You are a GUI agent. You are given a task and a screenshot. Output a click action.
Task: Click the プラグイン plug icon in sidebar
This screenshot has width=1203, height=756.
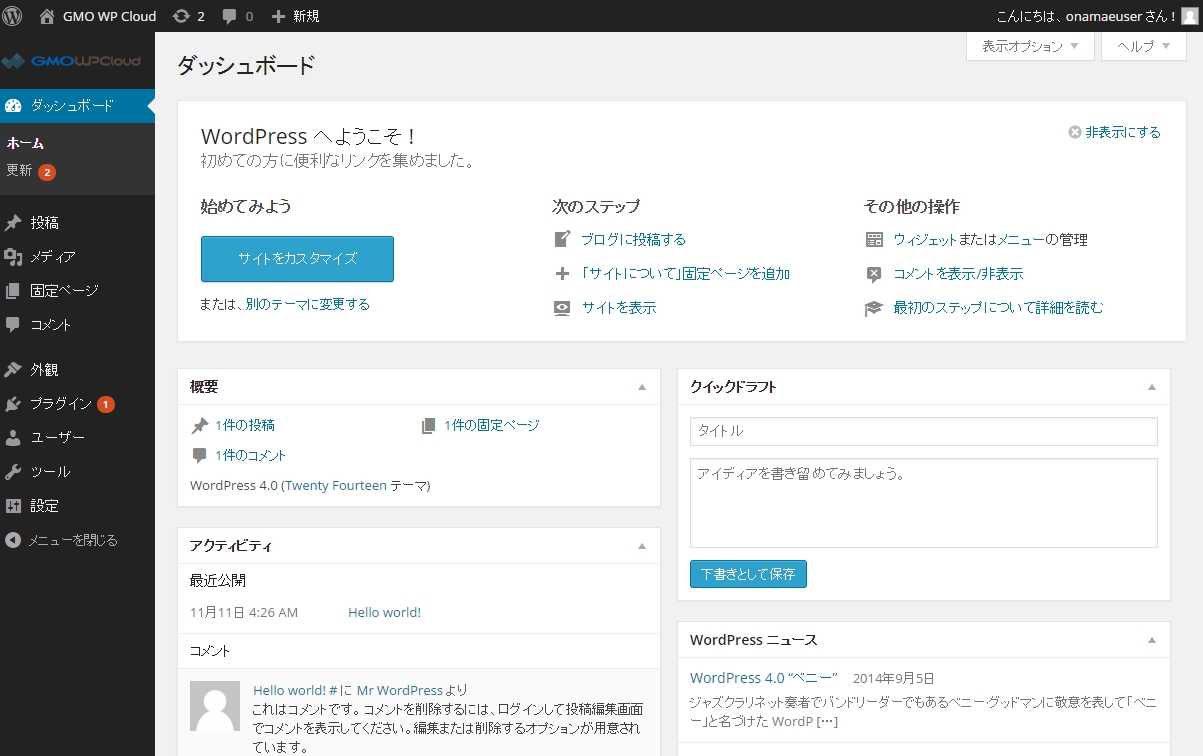click(13, 404)
